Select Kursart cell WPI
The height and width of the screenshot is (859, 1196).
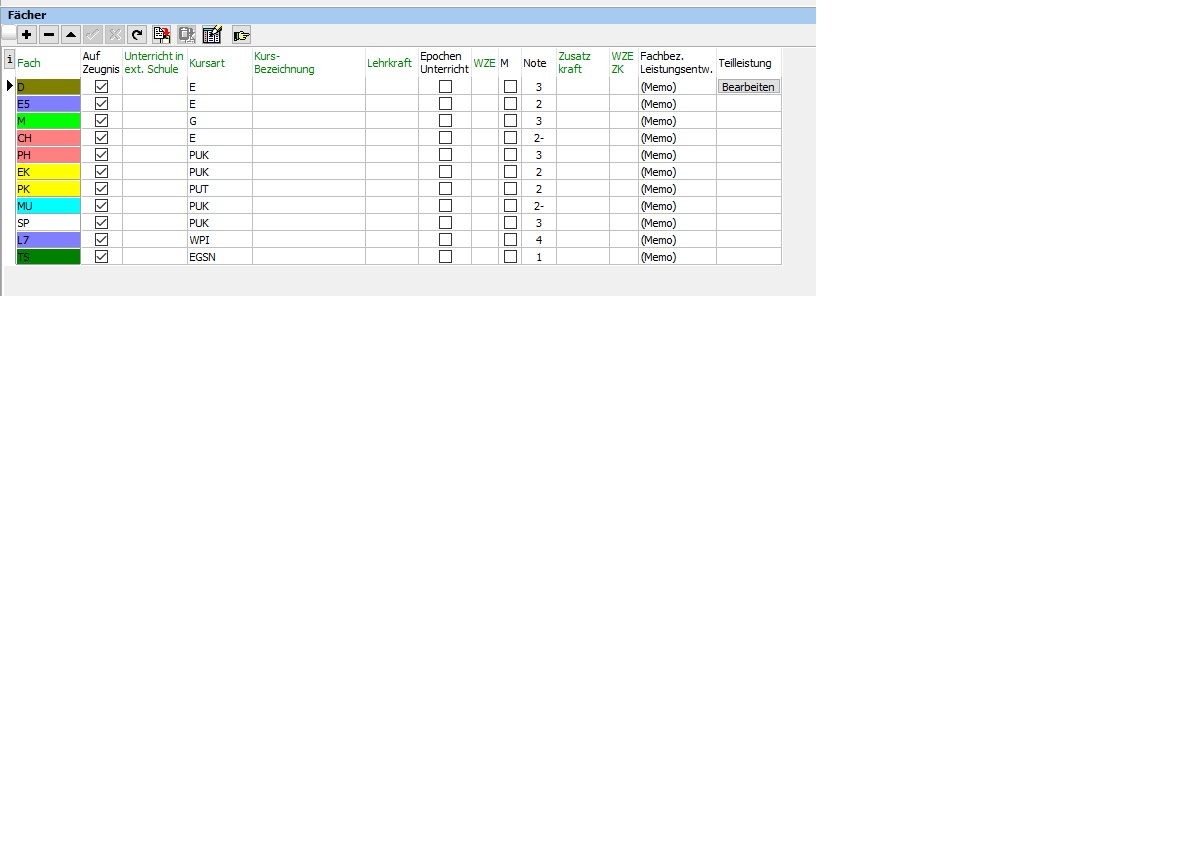point(220,240)
